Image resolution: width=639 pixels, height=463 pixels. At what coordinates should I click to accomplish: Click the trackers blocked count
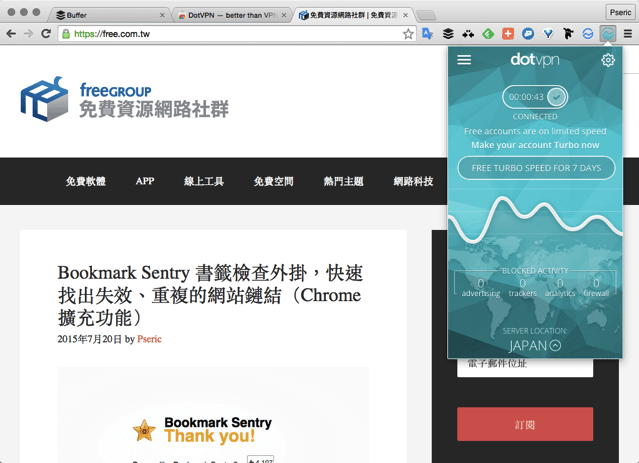coord(522,288)
